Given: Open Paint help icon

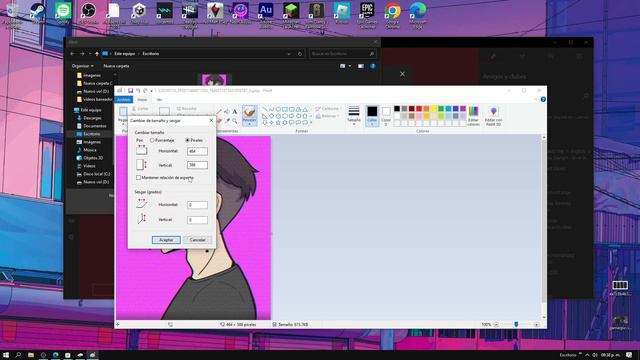Looking at the screenshot, I should 543,99.
